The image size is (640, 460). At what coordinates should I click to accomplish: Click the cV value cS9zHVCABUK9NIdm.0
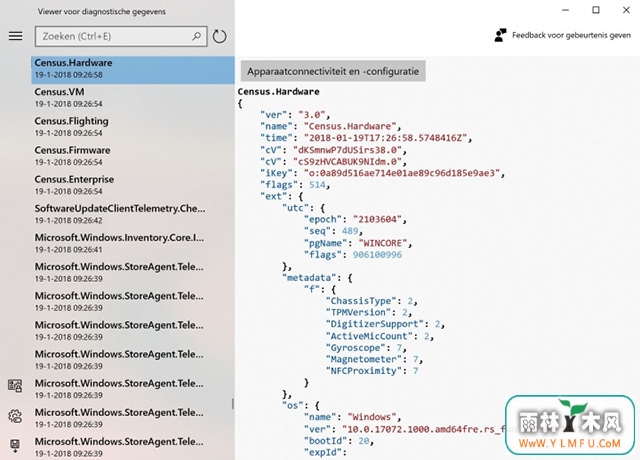(x=347, y=161)
